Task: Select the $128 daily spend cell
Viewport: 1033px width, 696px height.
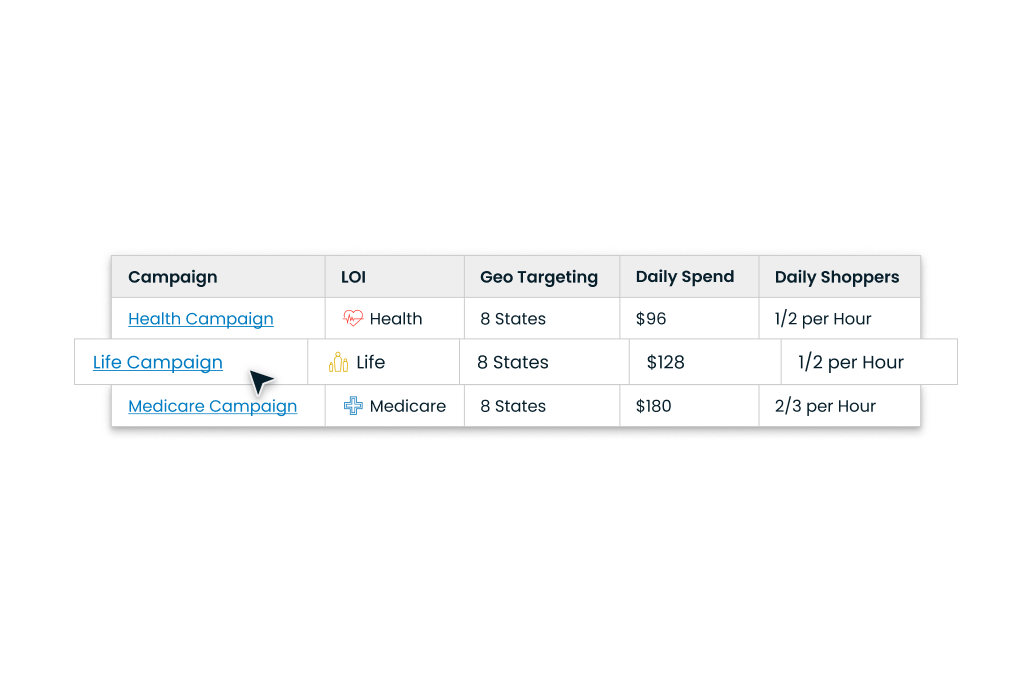Action: tap(666, 362)
